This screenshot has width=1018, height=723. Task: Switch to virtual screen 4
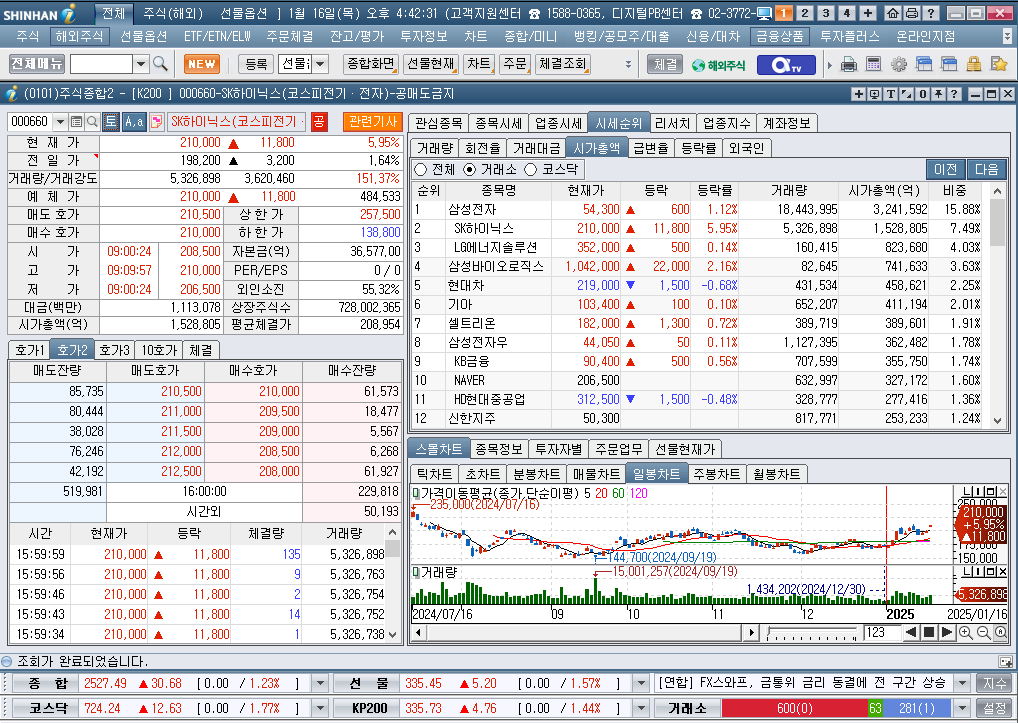(x=847, y=13)
